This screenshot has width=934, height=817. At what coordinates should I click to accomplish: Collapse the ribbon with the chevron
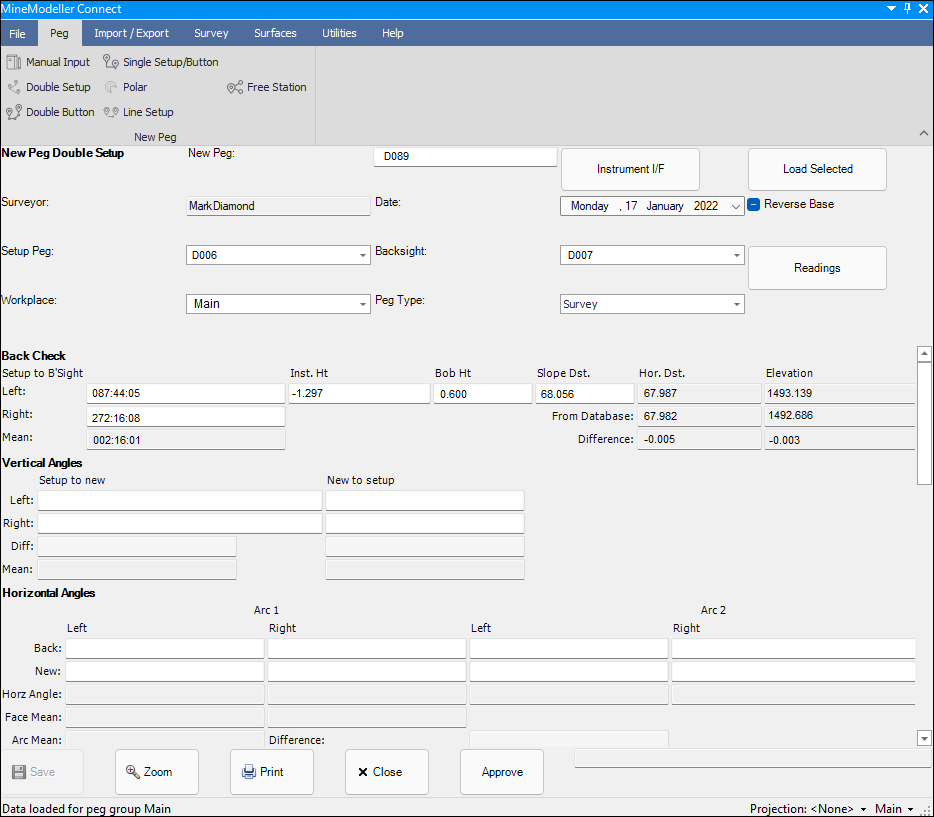click(922, 133)
